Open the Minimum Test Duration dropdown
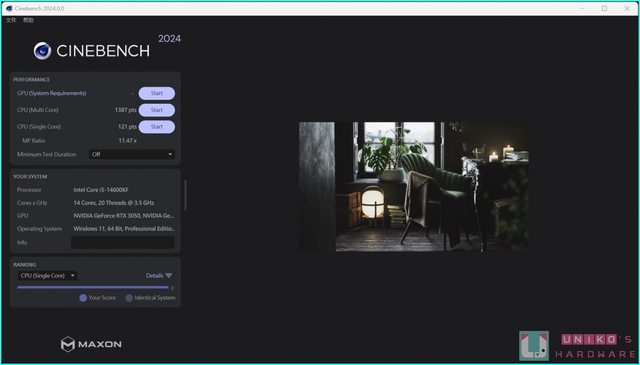640x365 pixels. (x=132, y=154)
